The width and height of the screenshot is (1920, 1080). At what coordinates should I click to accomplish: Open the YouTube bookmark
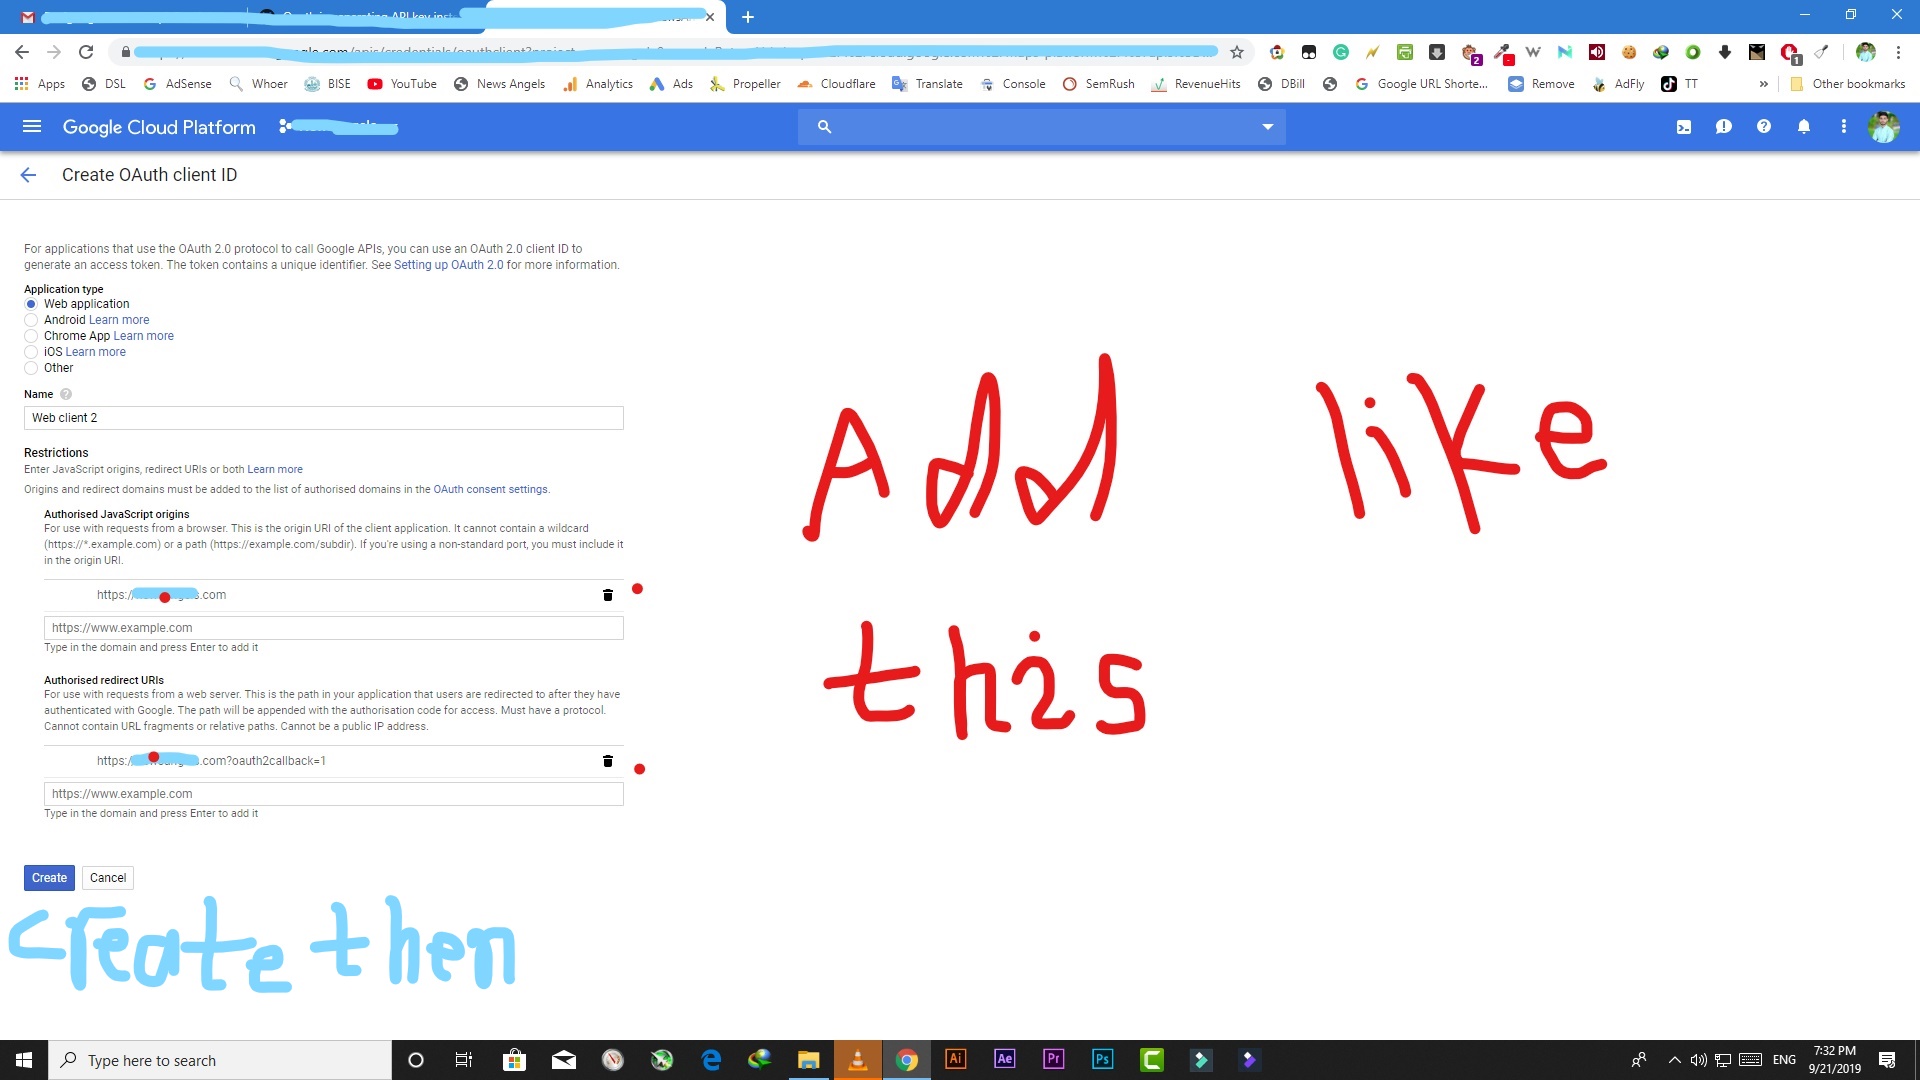pyautogui.click(x=402, y=84)
